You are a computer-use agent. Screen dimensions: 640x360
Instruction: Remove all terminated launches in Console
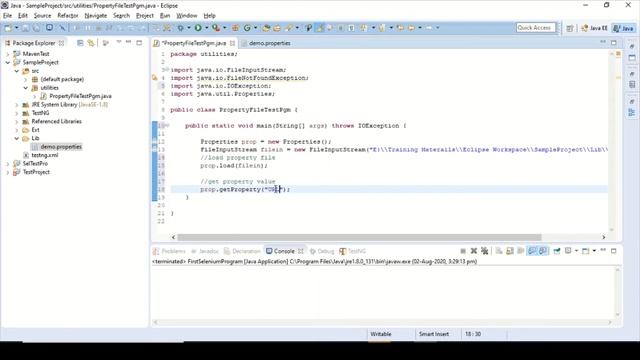(x=484, y=251)
